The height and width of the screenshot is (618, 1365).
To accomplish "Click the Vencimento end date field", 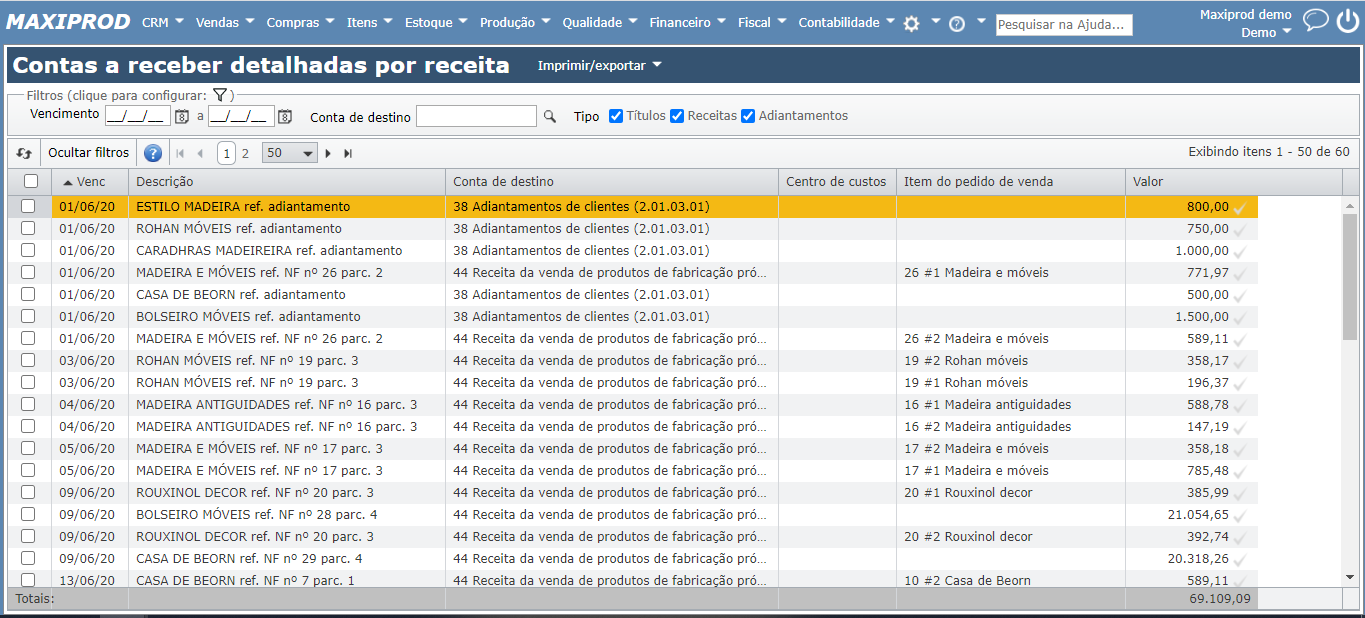I will 241,116.
